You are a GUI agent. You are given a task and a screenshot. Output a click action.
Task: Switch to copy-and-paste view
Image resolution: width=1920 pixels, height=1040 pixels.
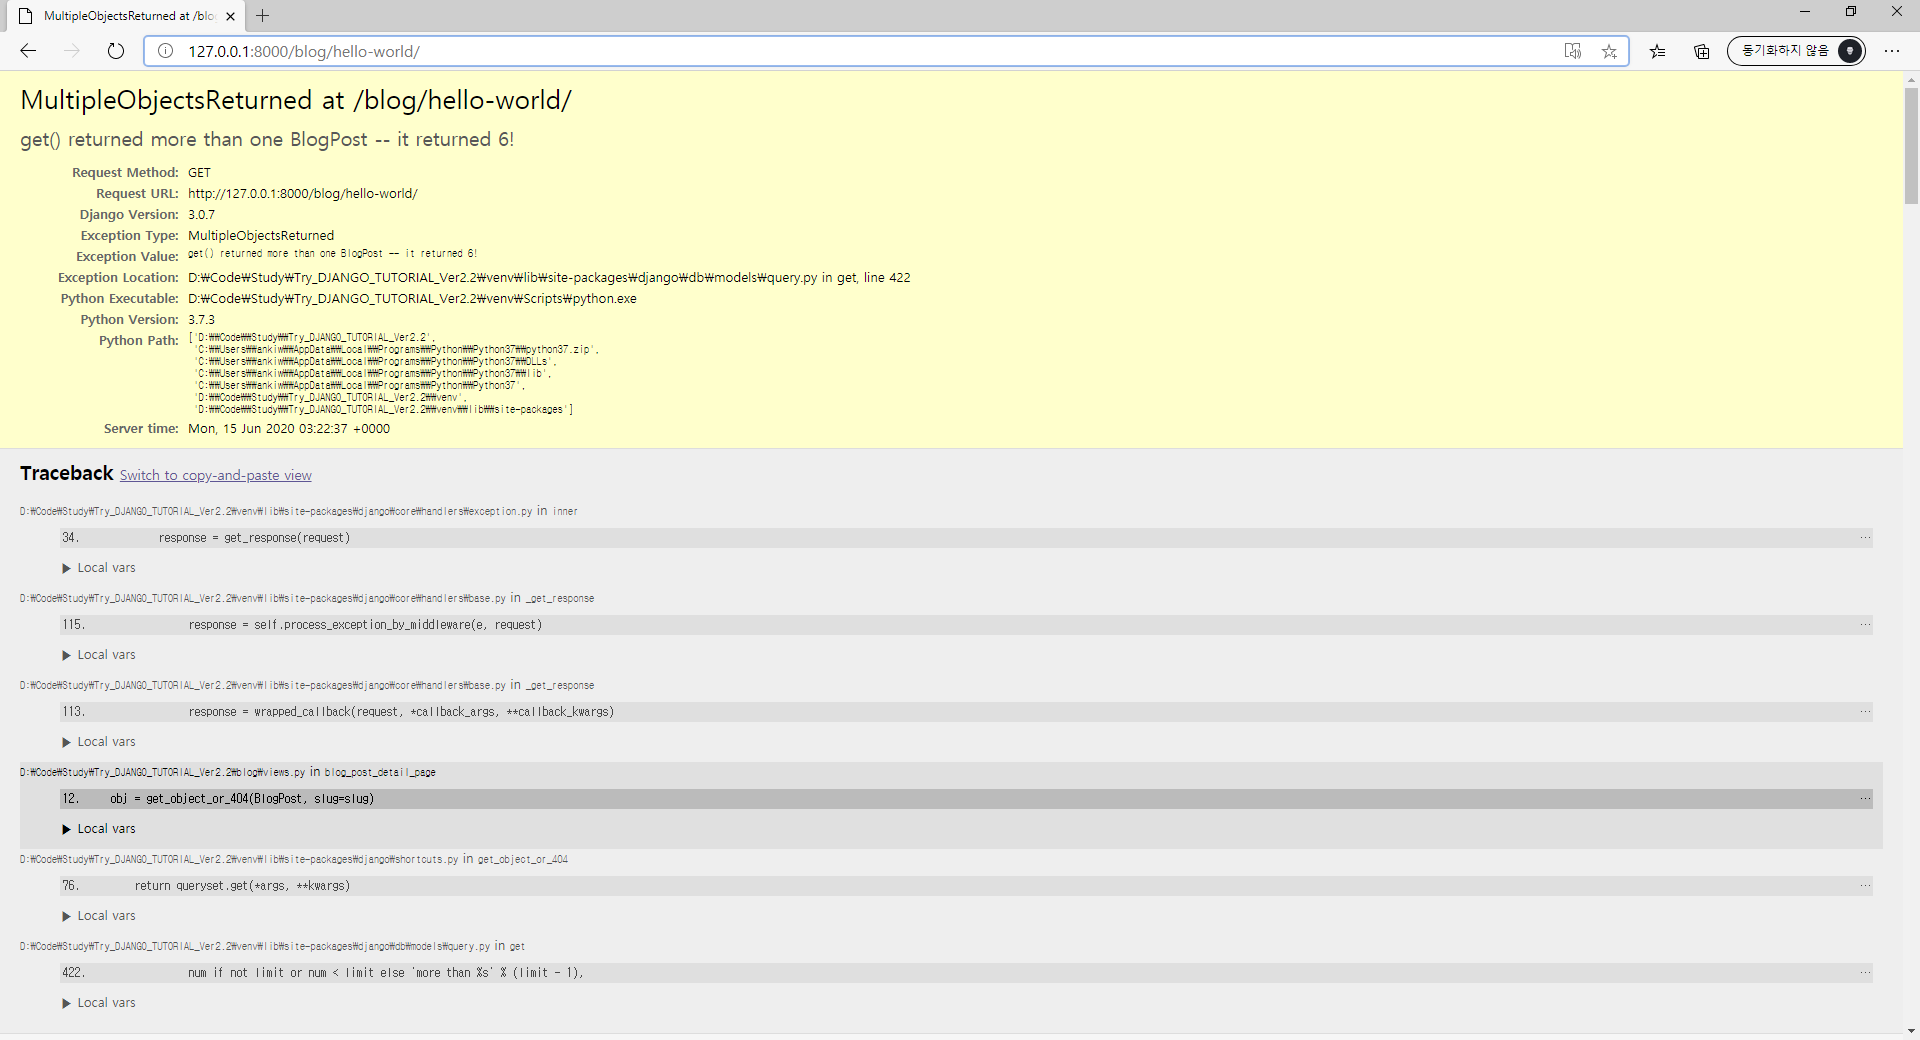click(x=215, y=475)
